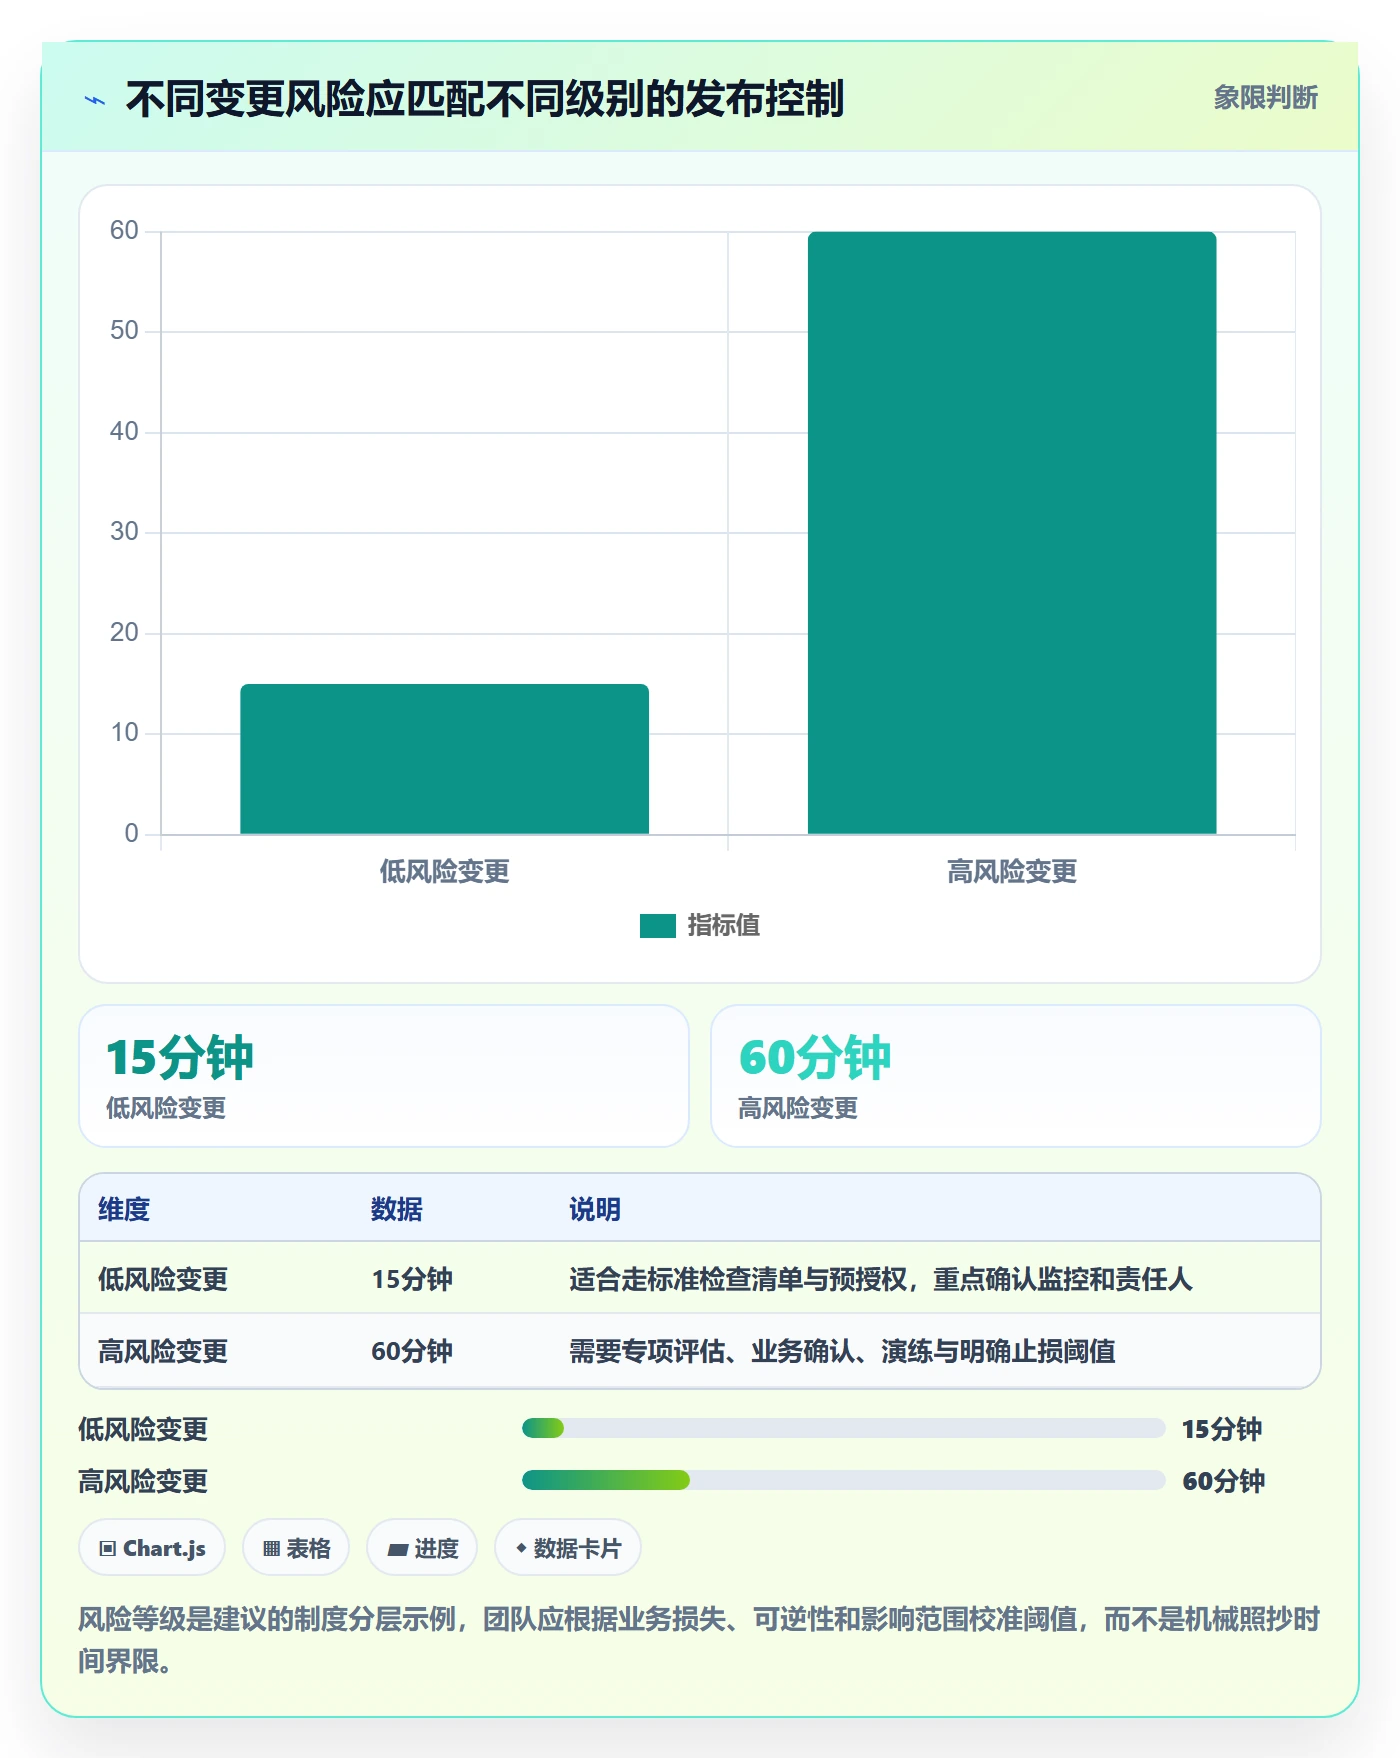Click the 象限判断 label in the header
1400x1758 pixels.
[x=1265, y=98]
